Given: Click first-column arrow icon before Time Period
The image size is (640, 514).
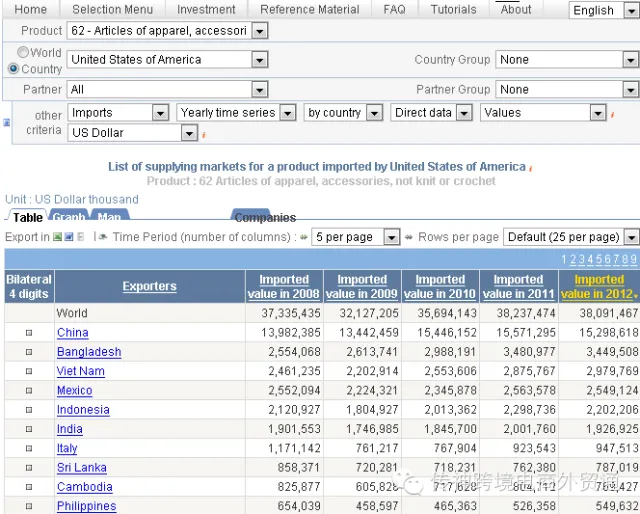Looking at the screenshot, I should click(x=101, y=237).
